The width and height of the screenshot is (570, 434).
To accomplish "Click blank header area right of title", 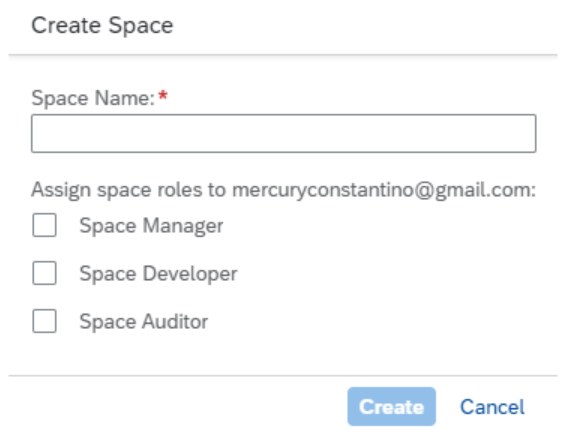I will pyautogui.click(x=364, y=25).
